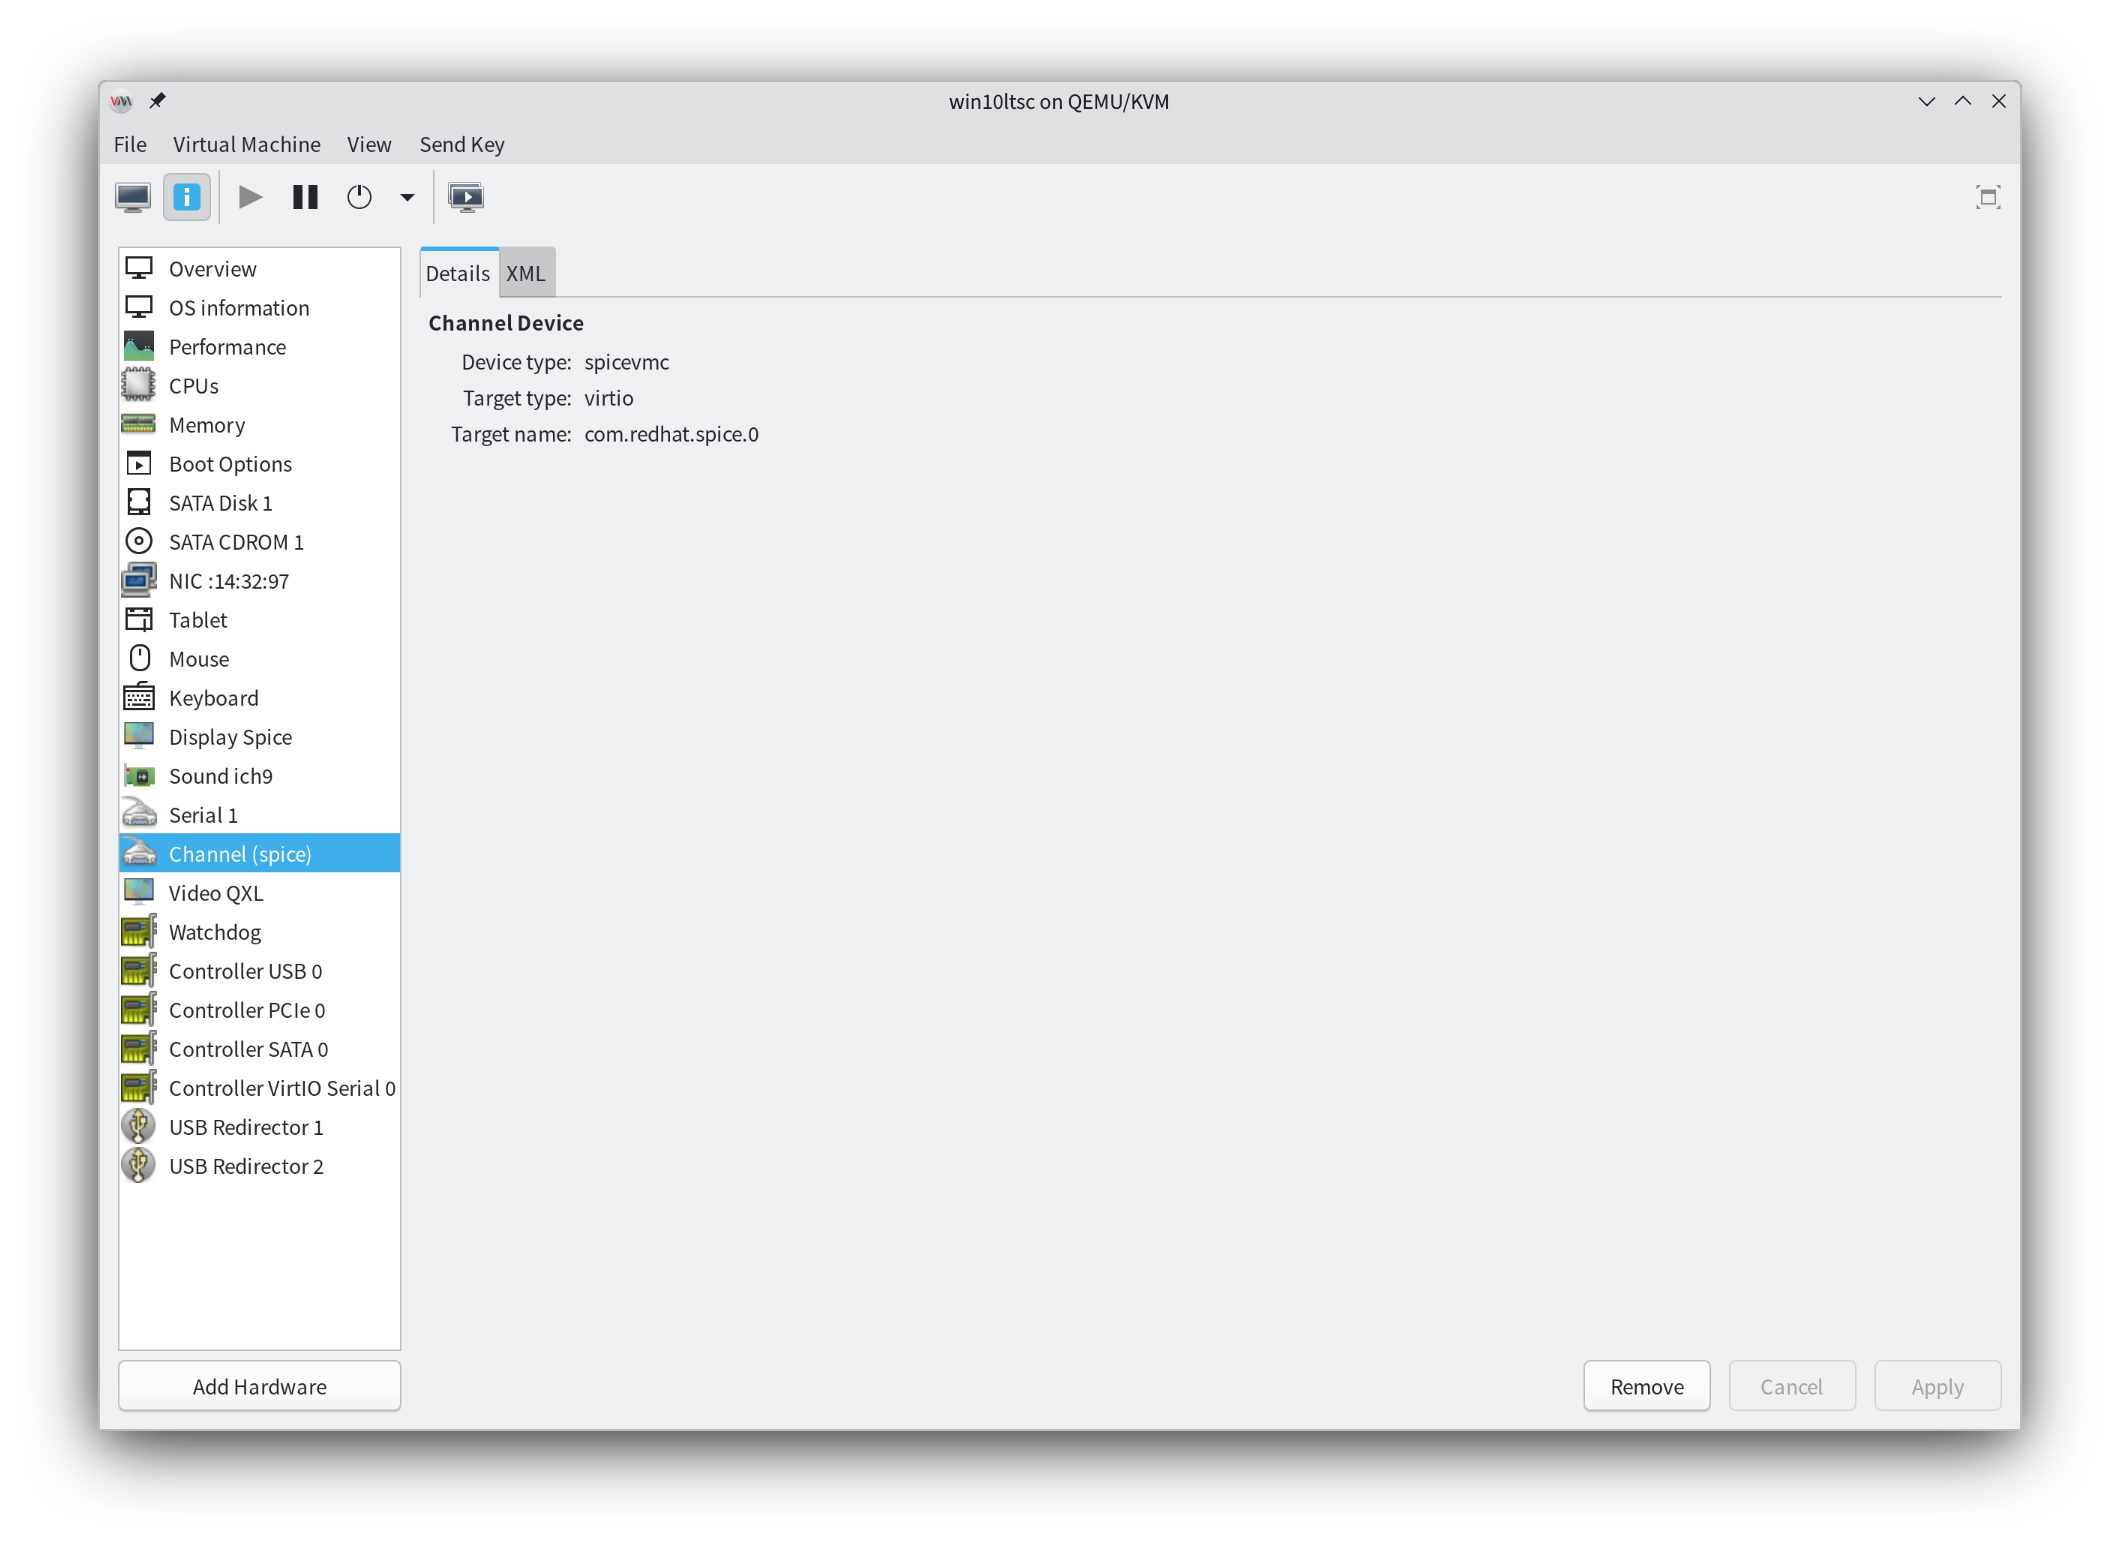This screenshot has width=2119, height=1546.
Task: Open the Send Key menu
Action: (461, 144)
